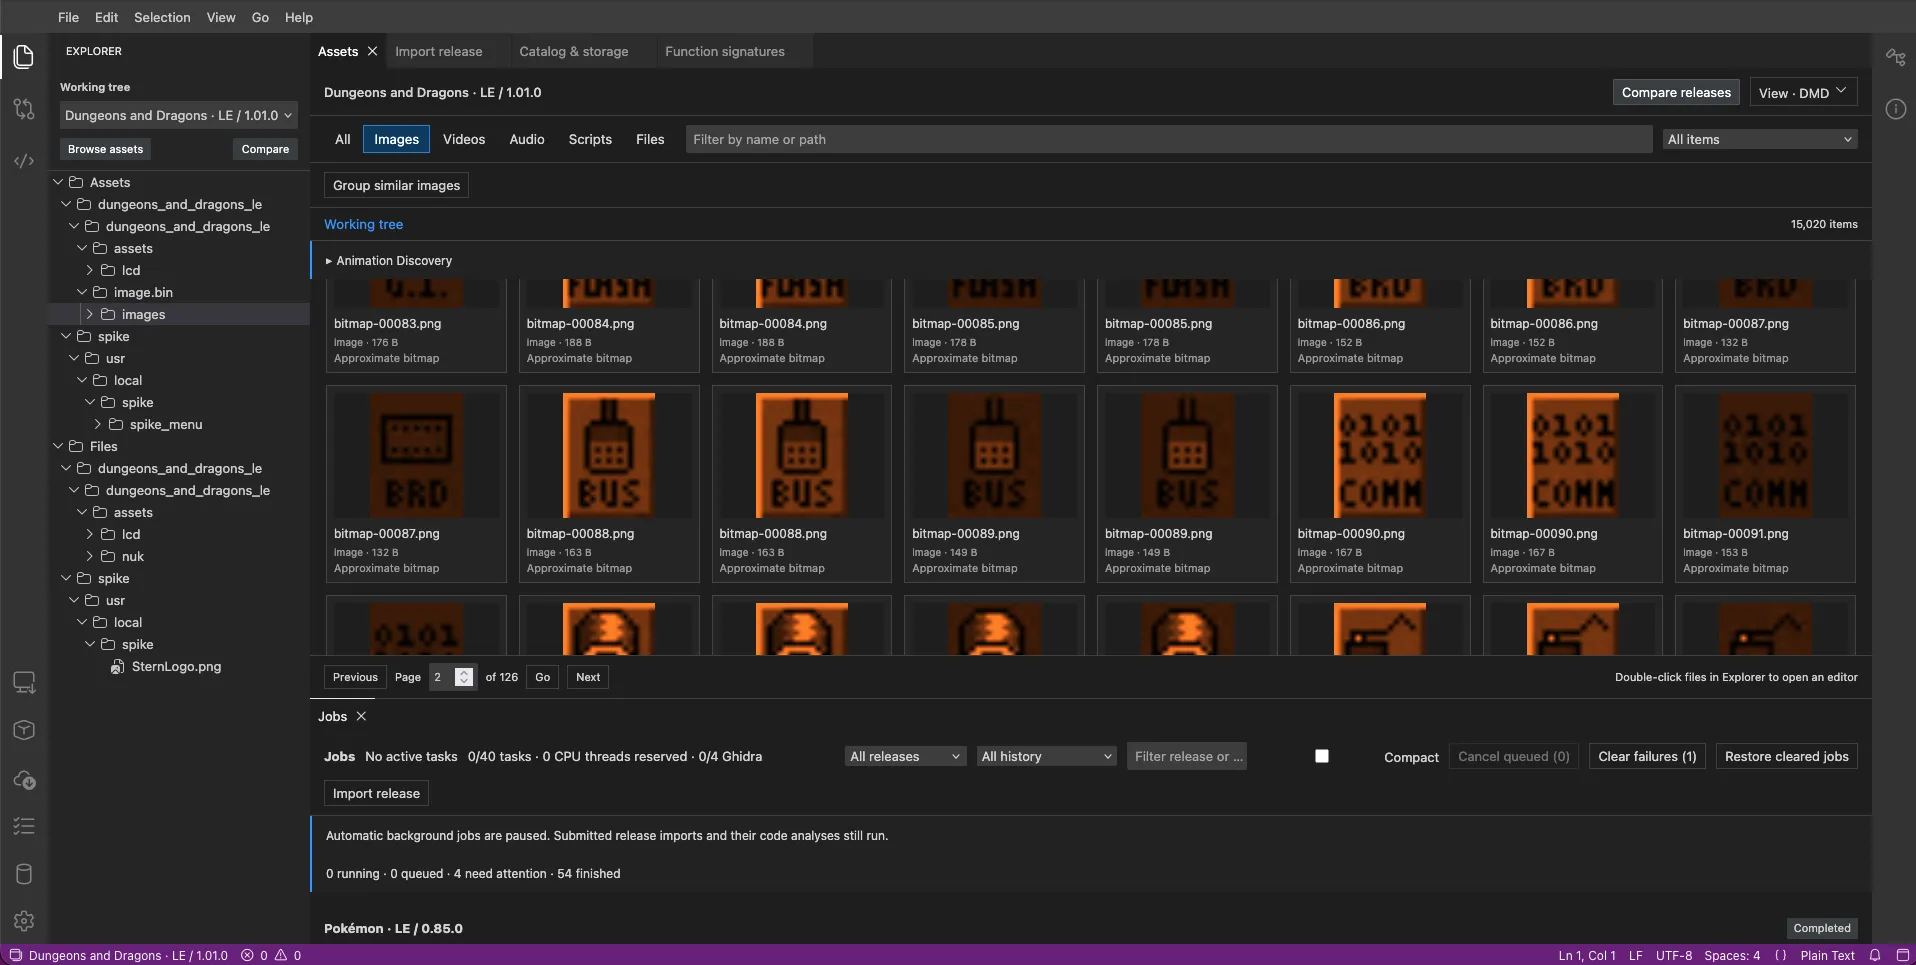Expand the Animation Discovery section

[x=389, y=260]
